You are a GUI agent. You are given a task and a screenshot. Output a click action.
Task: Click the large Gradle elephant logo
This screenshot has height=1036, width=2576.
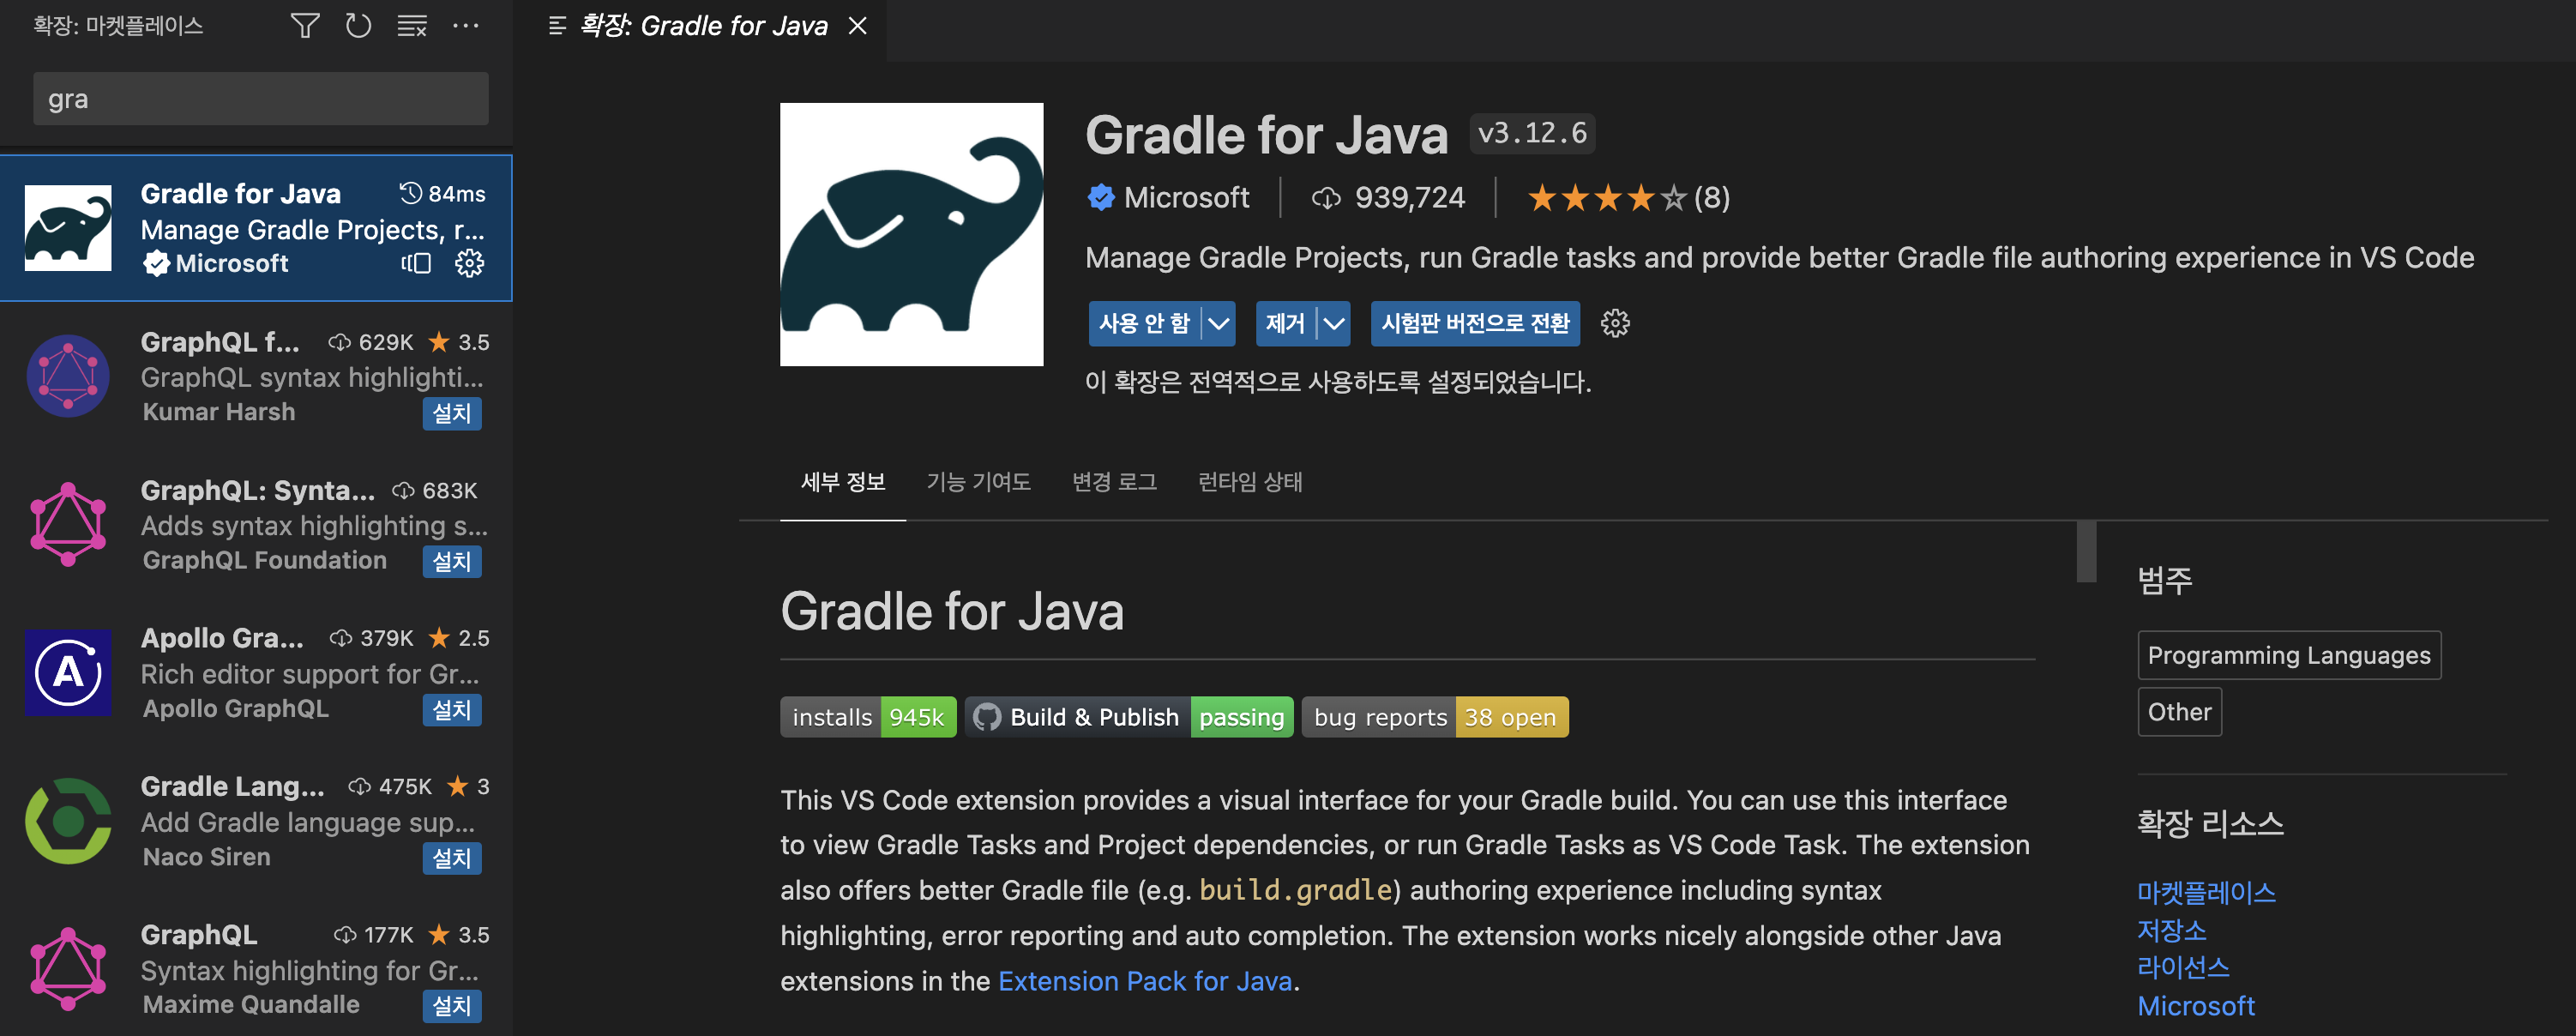click(911, 234)
